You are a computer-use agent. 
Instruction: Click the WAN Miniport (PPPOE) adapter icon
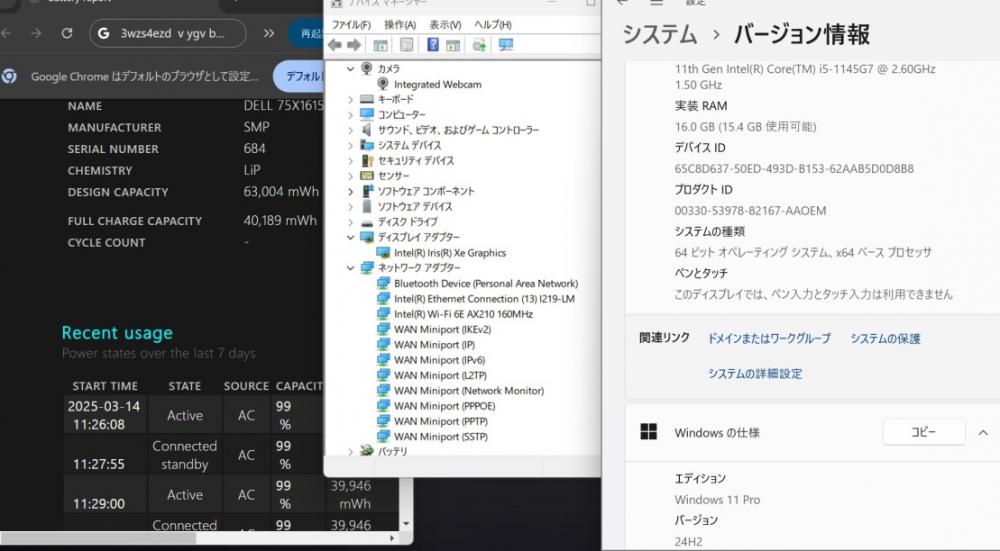(383, 406)
